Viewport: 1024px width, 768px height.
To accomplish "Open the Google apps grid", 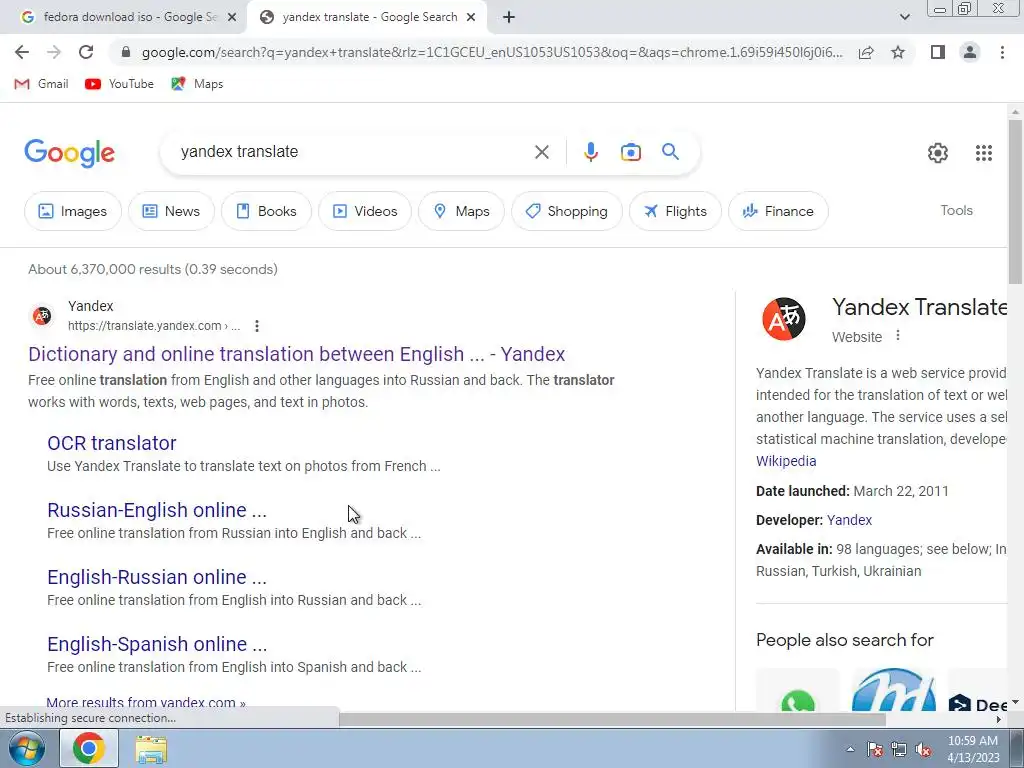I will [984, 153].
